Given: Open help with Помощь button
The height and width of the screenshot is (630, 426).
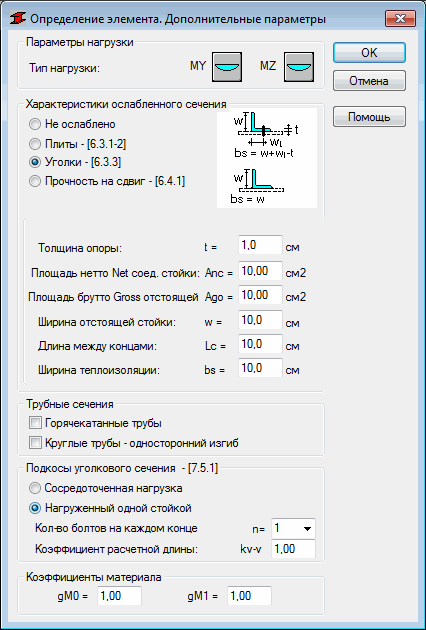Looking at the screenshot, I should [369, 117].
